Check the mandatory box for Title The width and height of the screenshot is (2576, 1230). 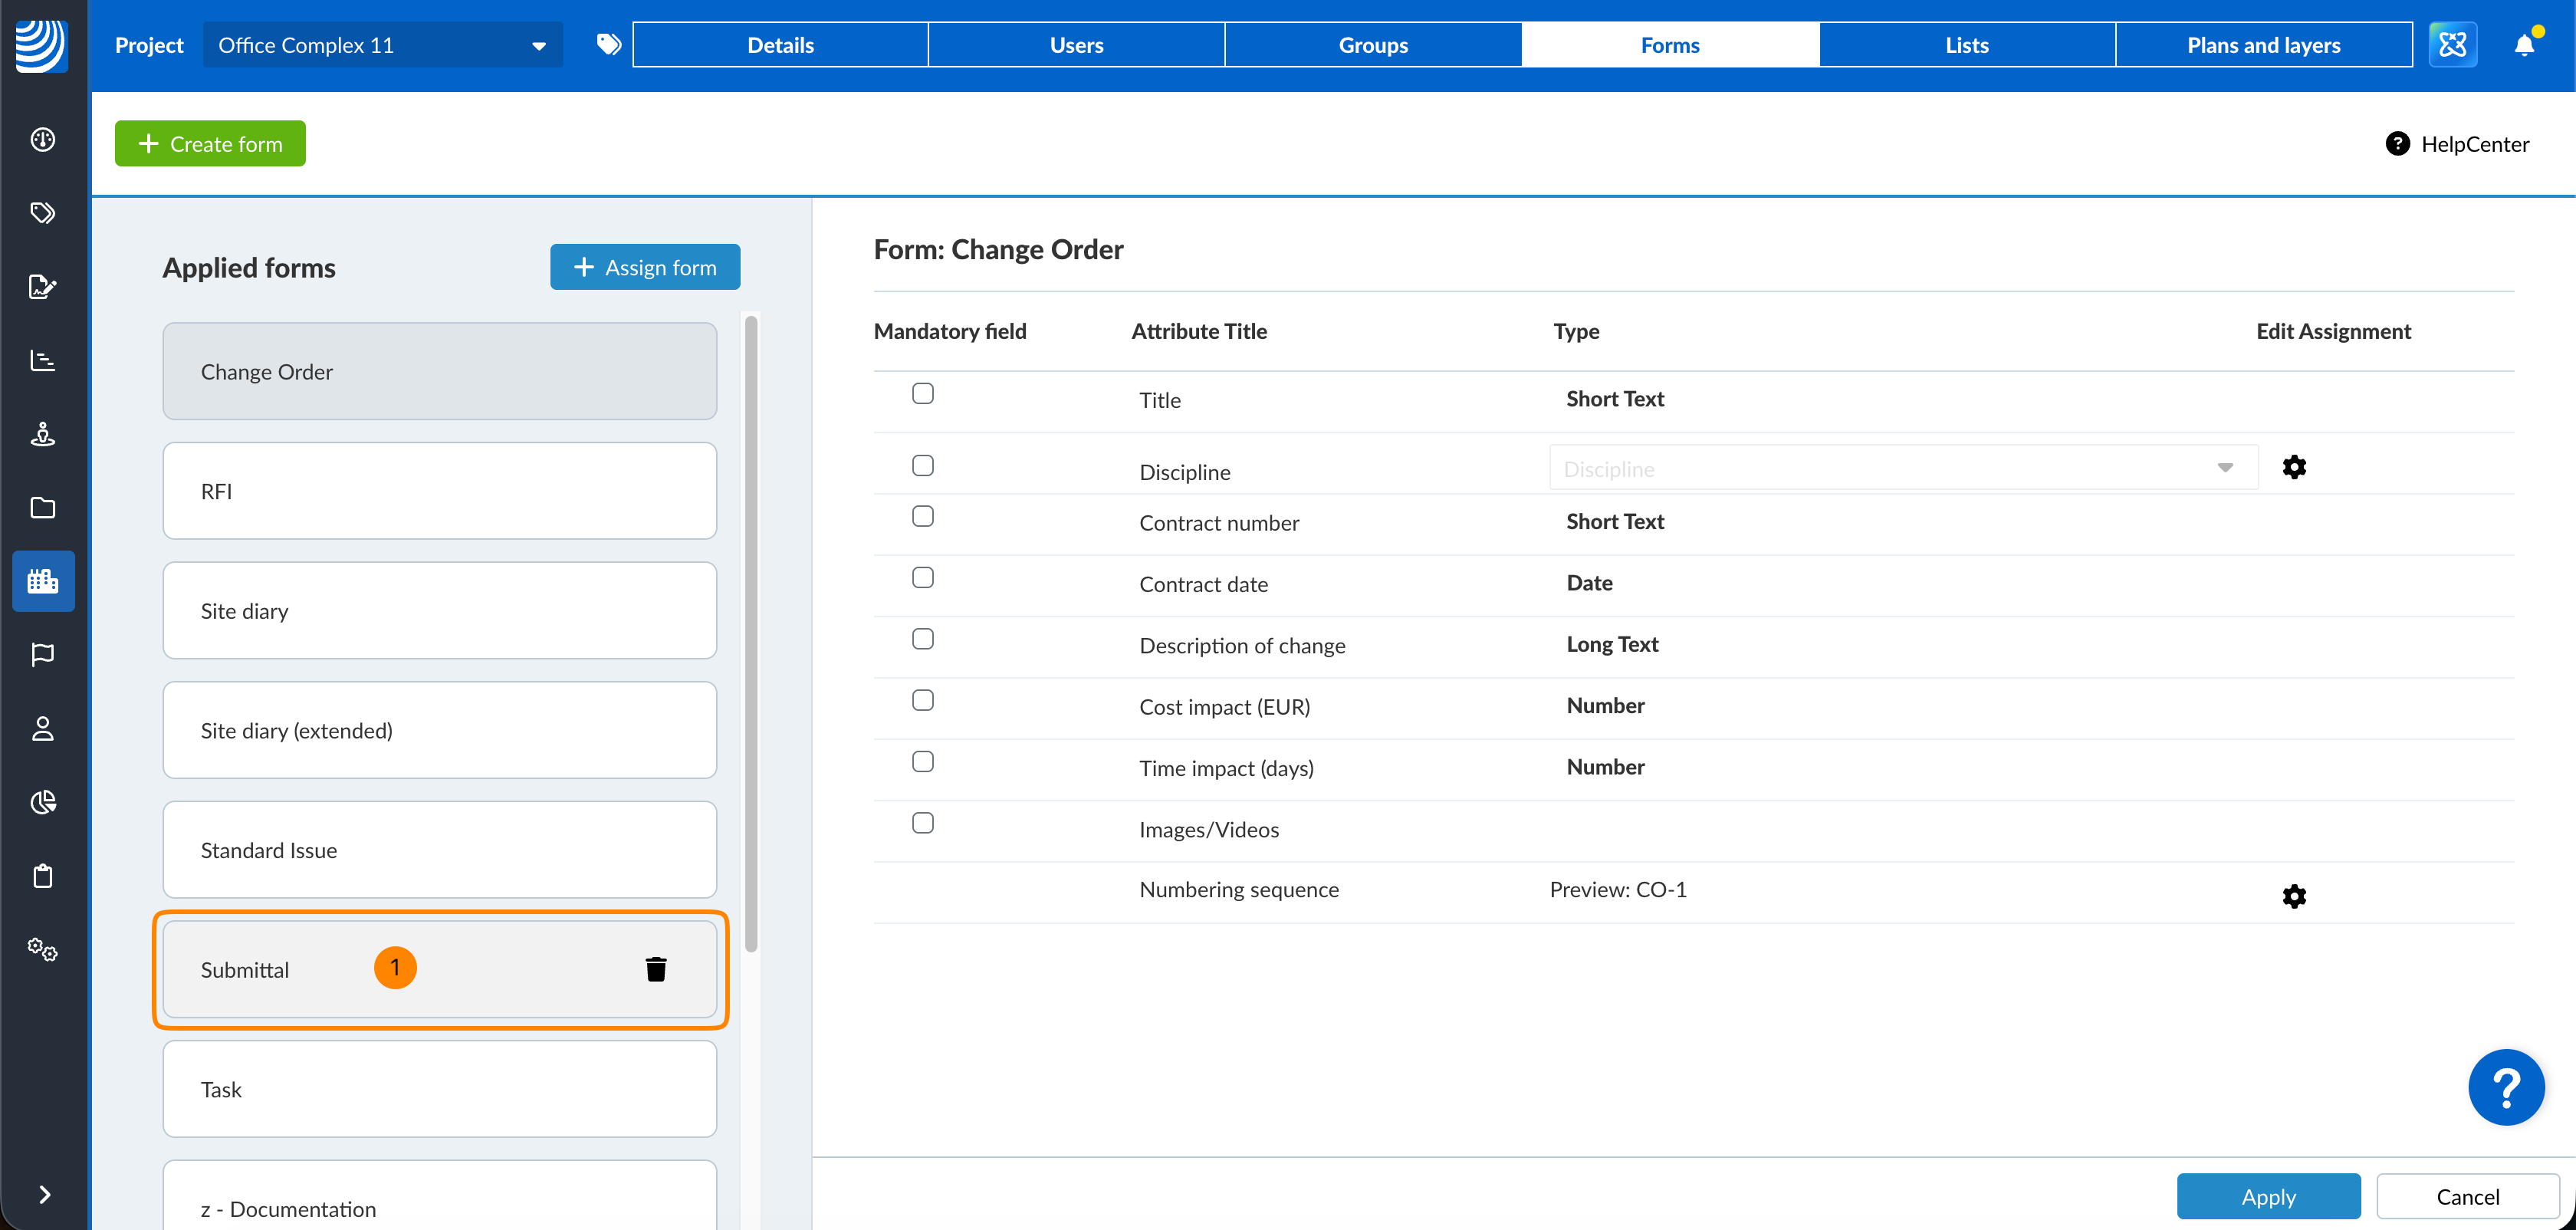pyautogui.click(x=923, y=394)
